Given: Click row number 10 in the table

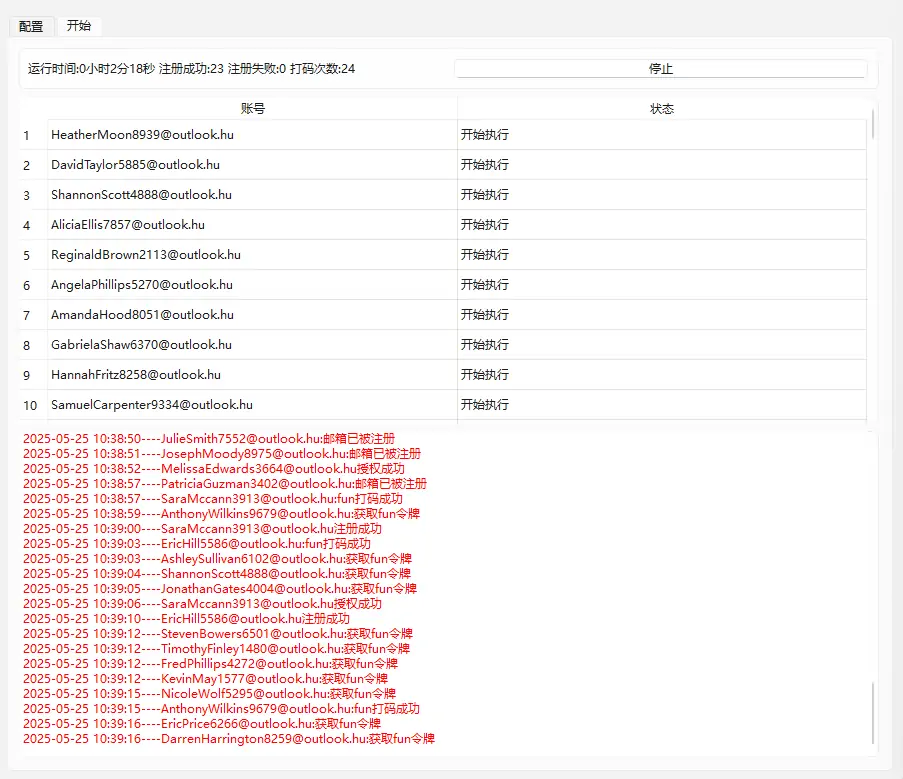Looking at the screenshot, I should 30,405.
